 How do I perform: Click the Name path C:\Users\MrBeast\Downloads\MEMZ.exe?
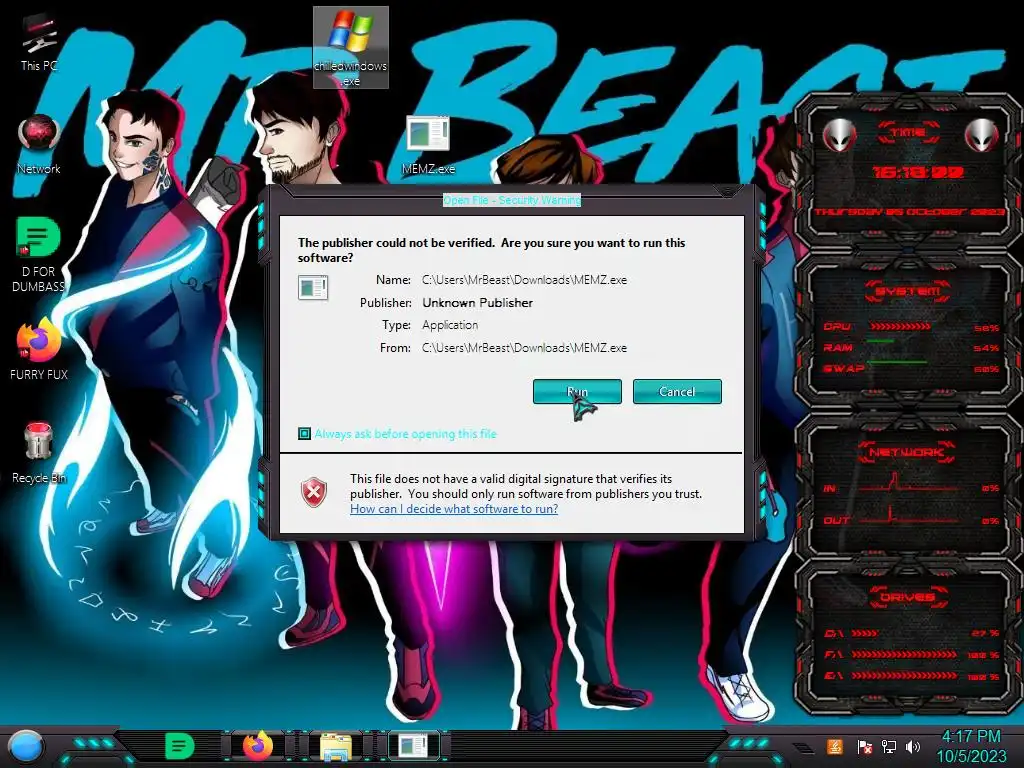[524, 280]
